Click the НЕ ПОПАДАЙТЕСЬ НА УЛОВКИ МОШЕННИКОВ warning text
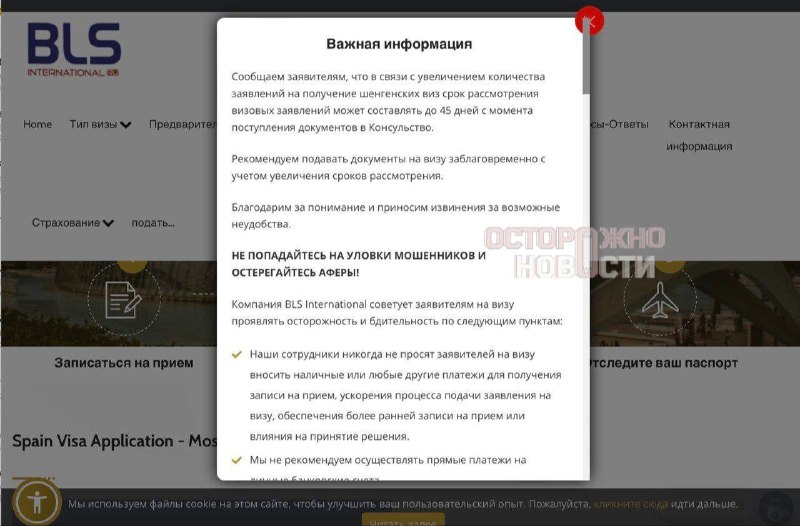Image resolution: width=800 pixels, height=526 pixels. pyautogui.click(x=359, y=264)
